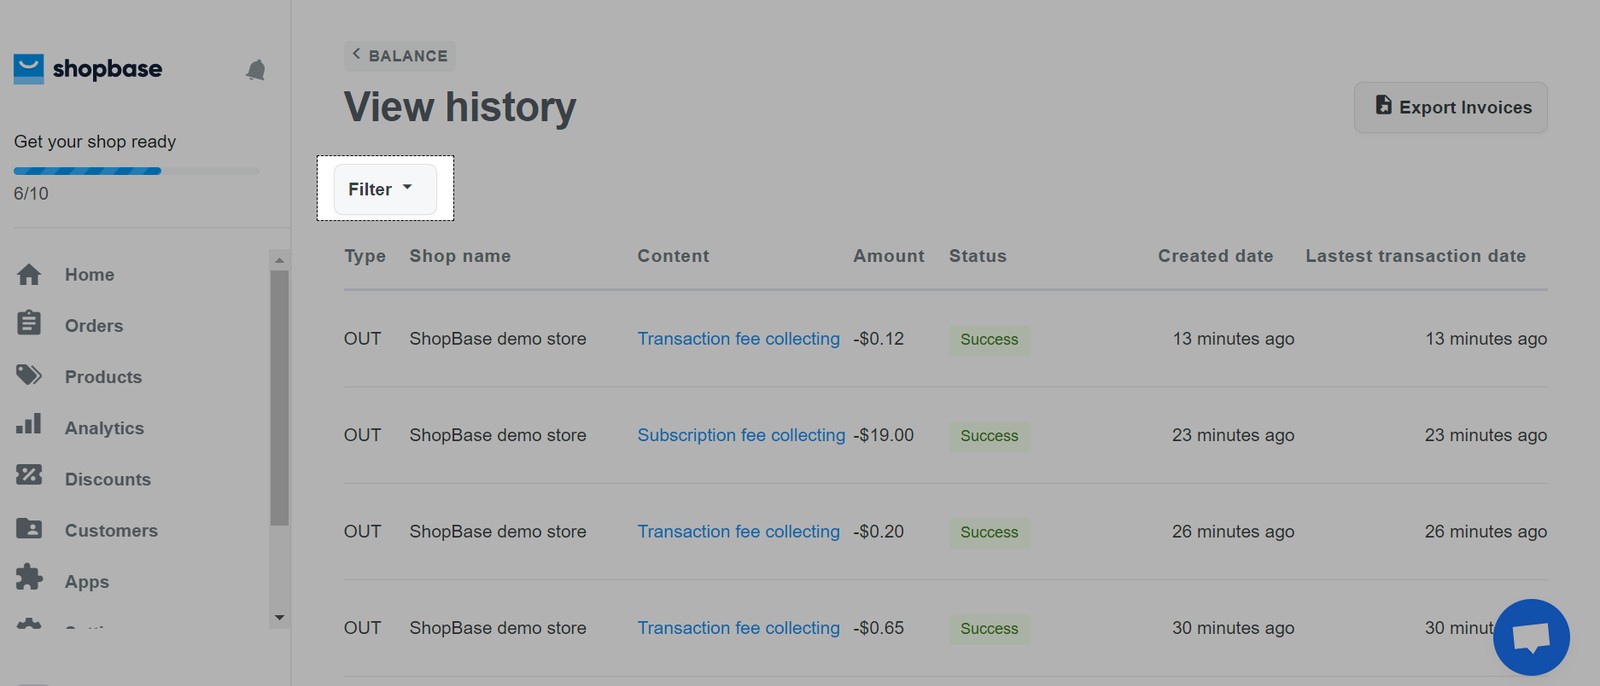Open the live chat bubble
This screenshot has width=1600, height=686.
[x=1531, y=637]
